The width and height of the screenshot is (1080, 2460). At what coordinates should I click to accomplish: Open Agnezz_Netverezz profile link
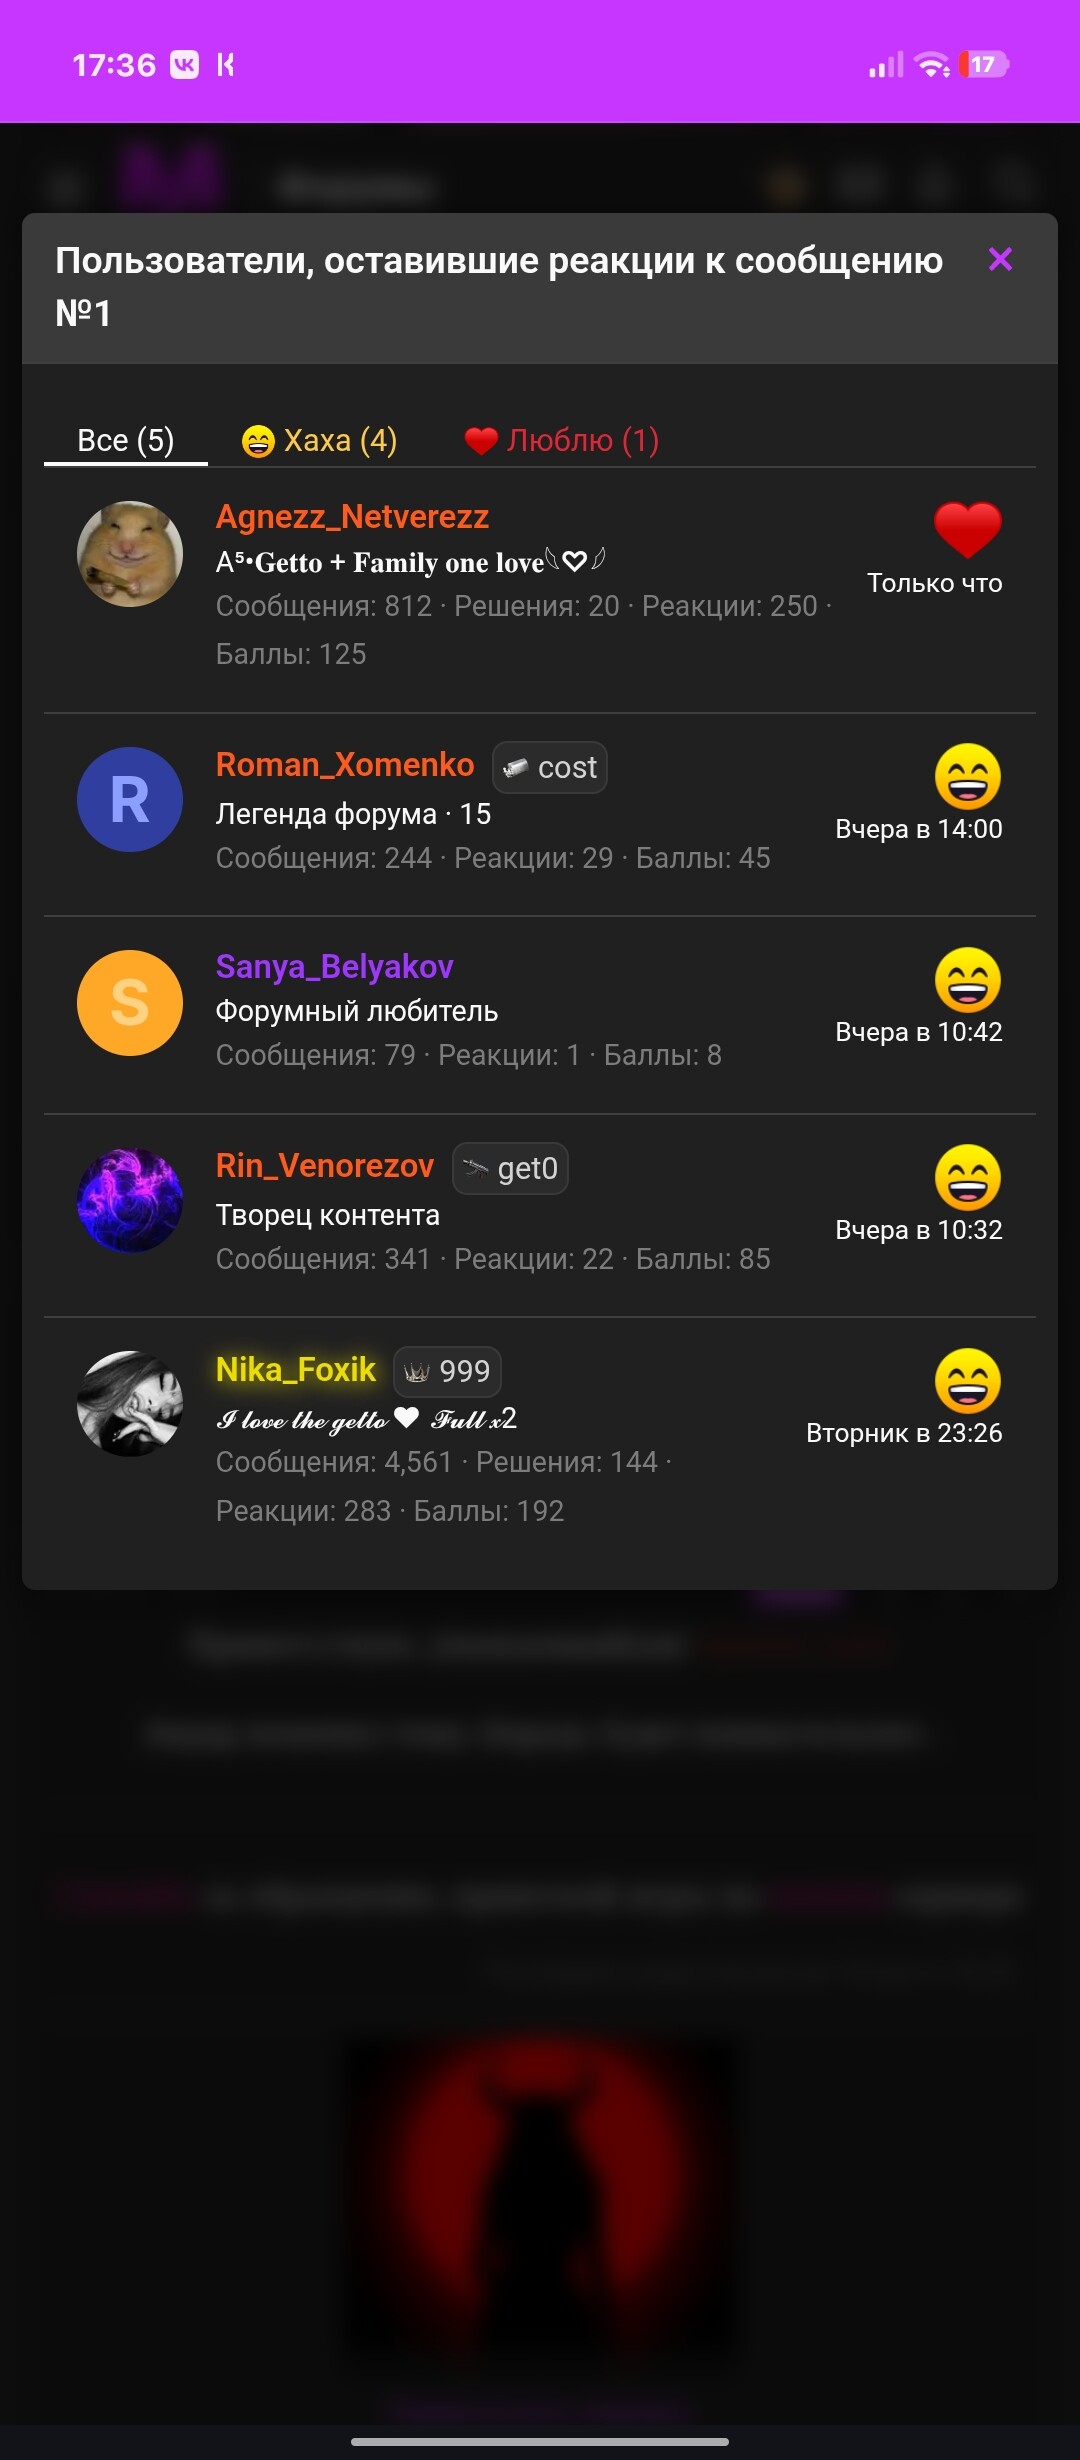click(x=352, y=516)
